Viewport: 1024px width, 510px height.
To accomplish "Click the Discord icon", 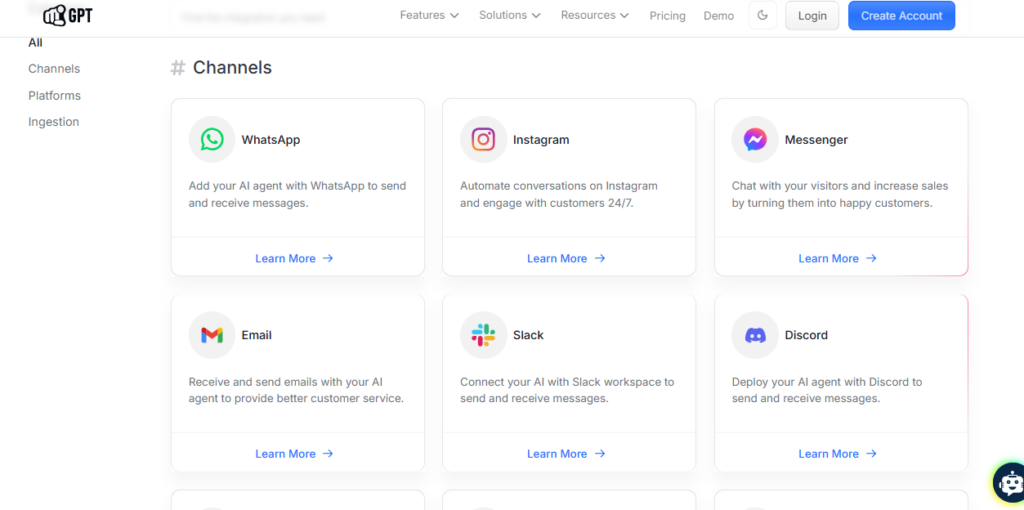I will coord(754,335).
